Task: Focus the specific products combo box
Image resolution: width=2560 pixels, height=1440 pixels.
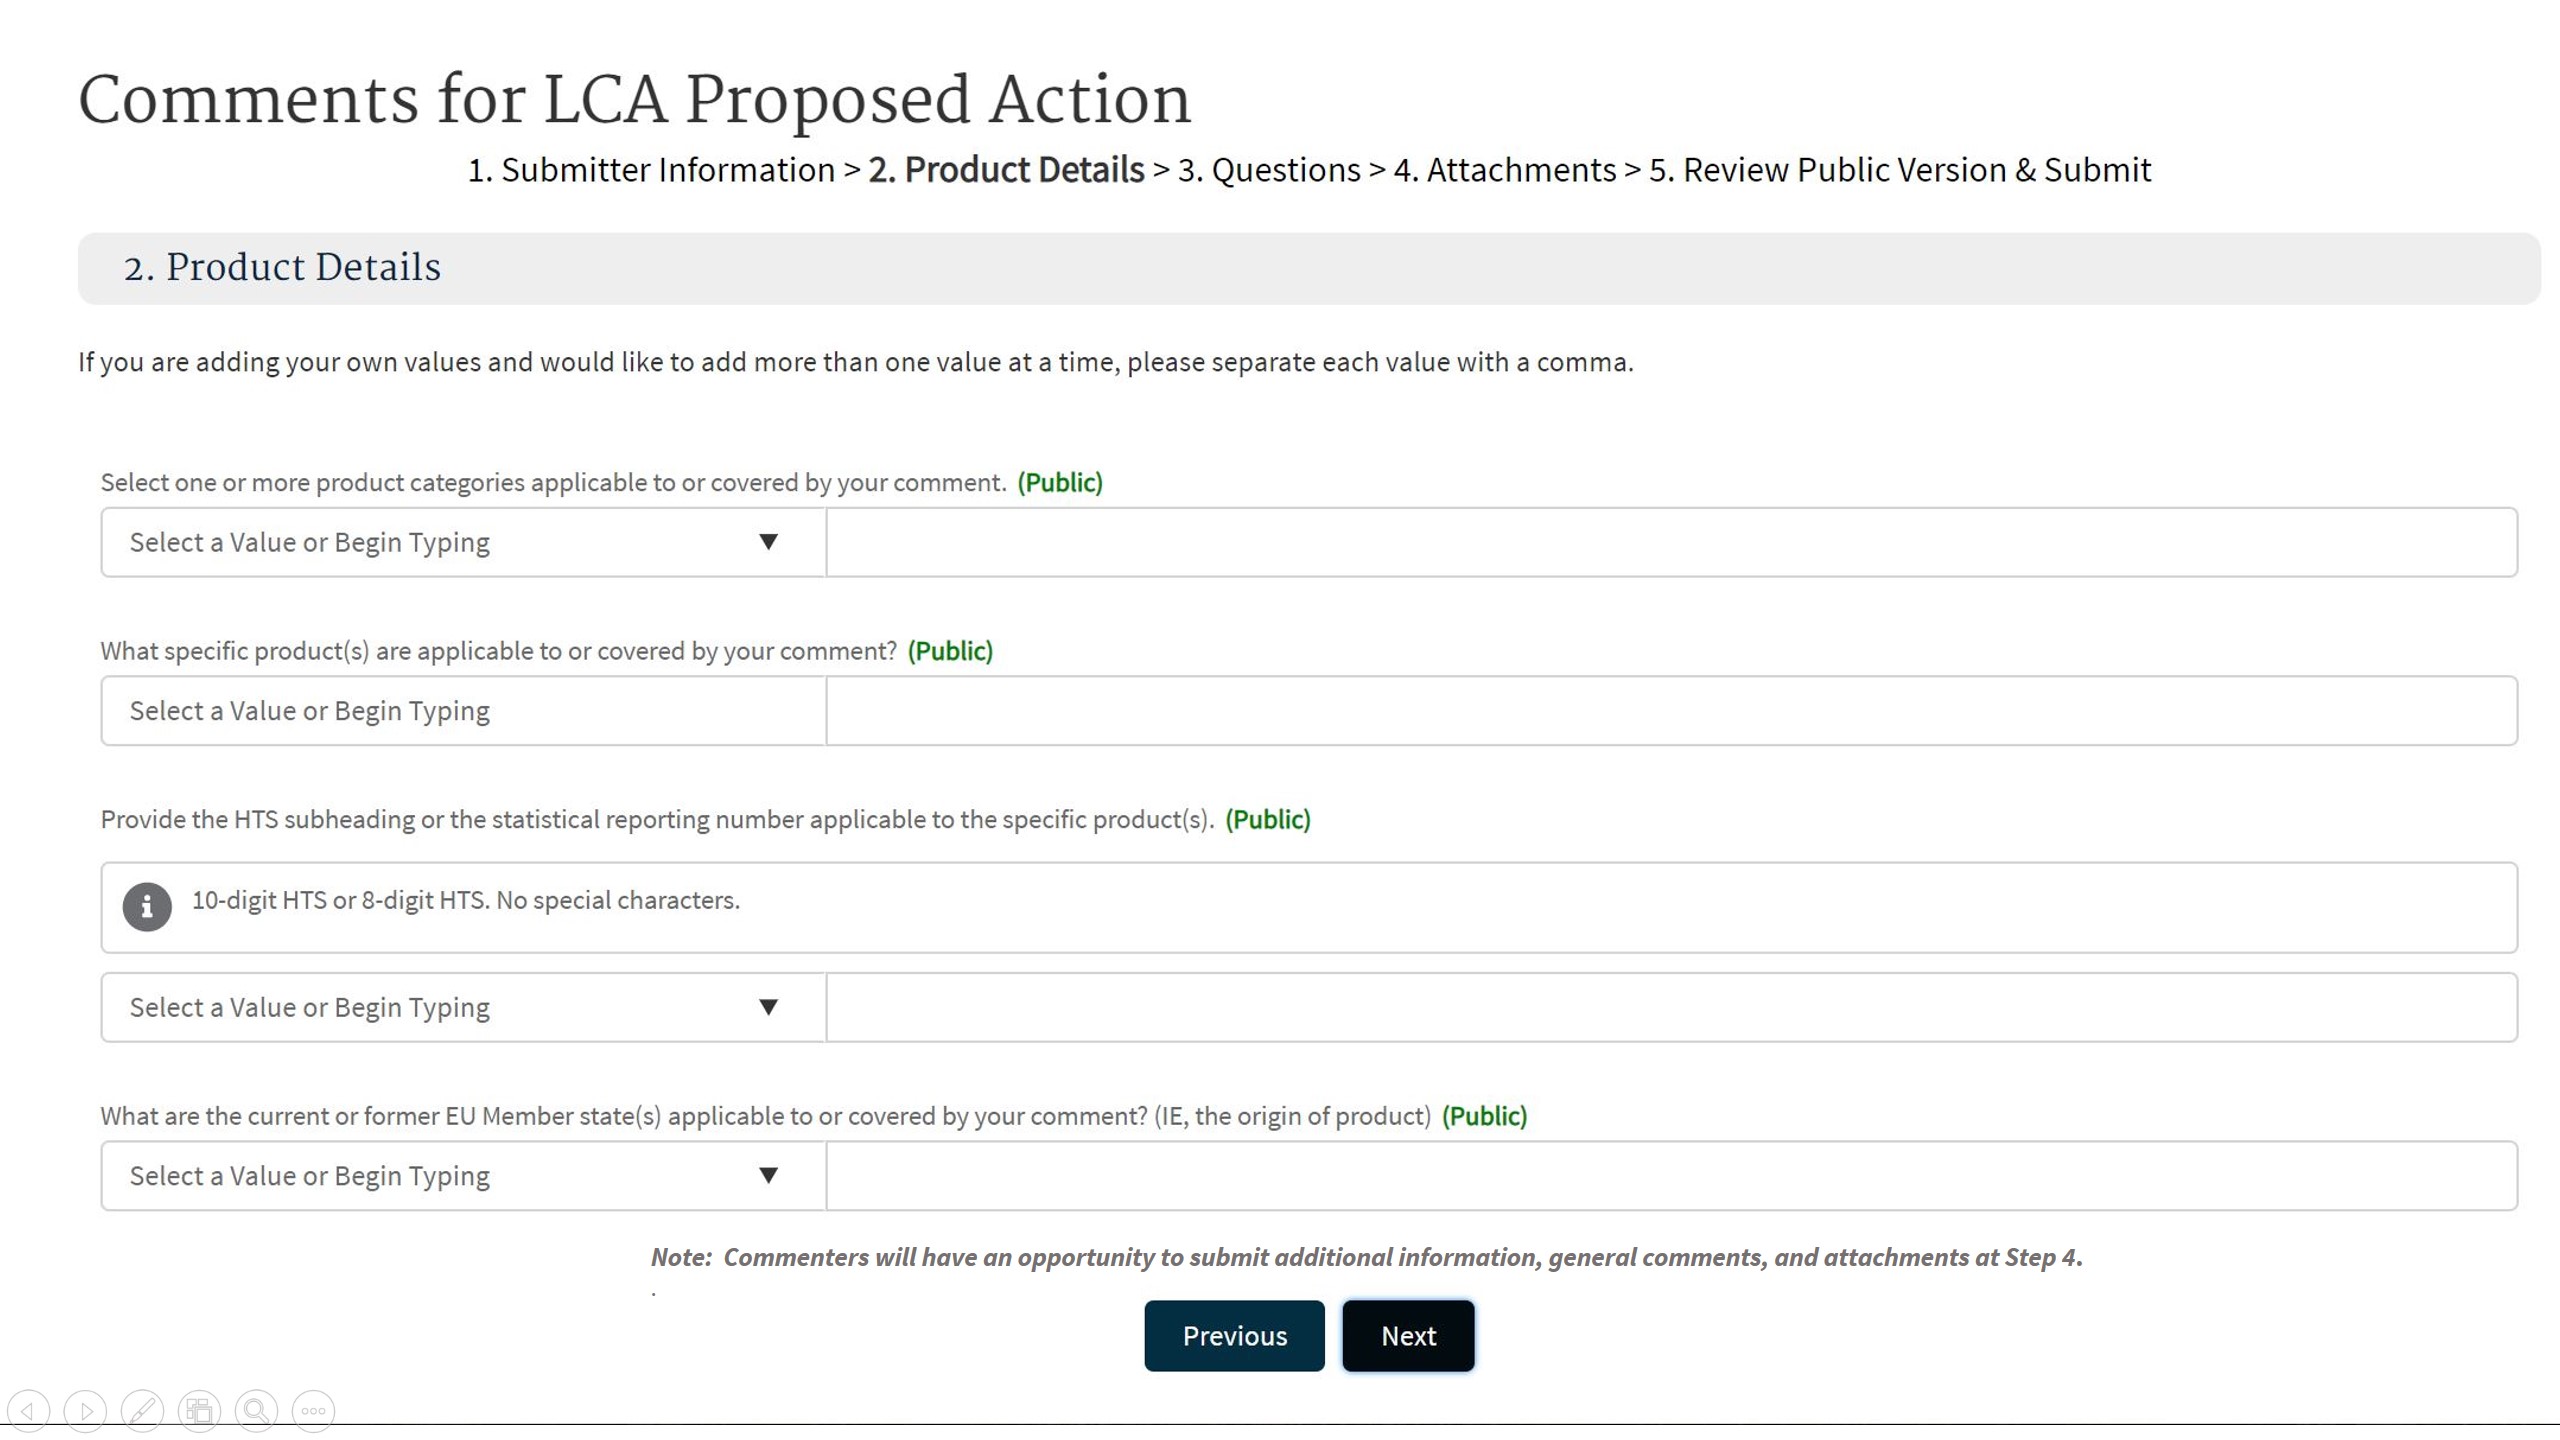Action: tap(462, 711)
